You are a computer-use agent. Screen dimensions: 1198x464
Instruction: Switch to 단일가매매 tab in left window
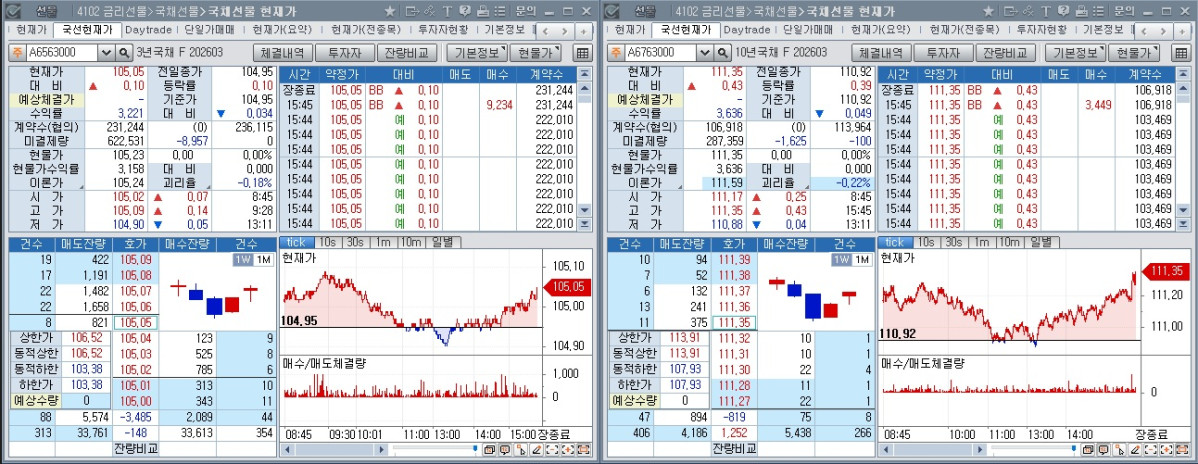[210, 31]
